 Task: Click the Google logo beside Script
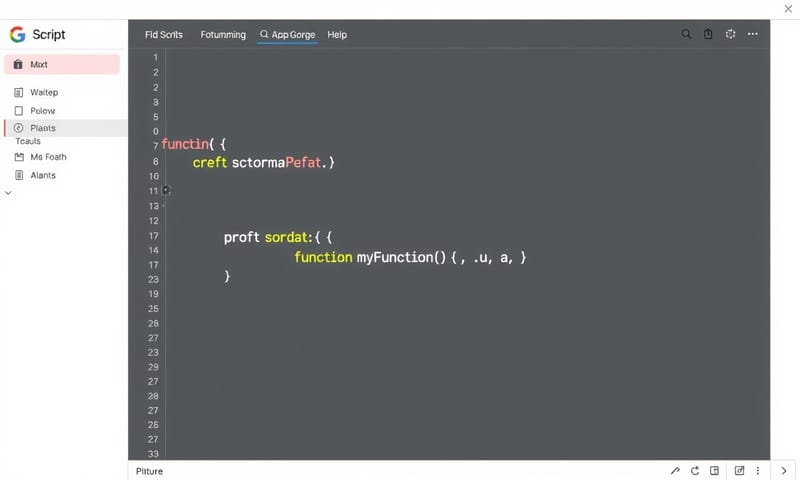click(x=17, y=34)
